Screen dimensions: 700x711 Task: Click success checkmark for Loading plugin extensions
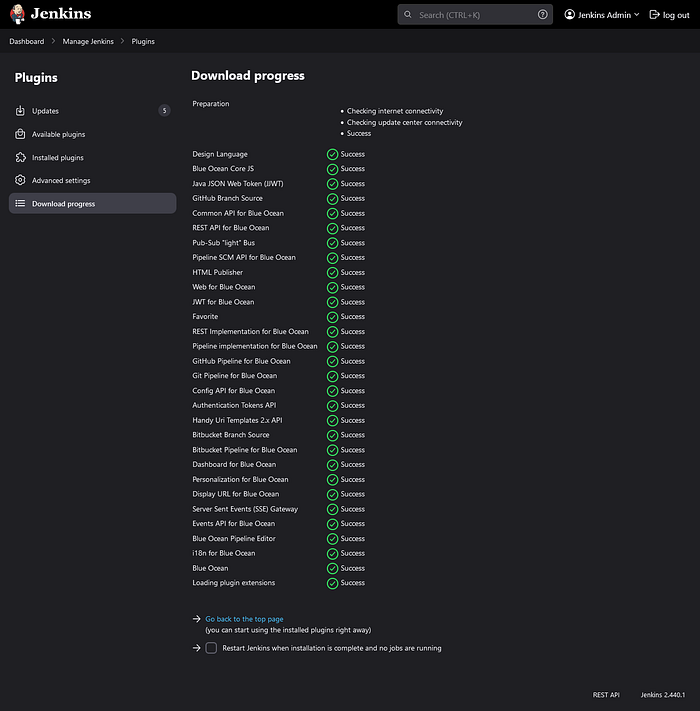(x=332, y=583)
